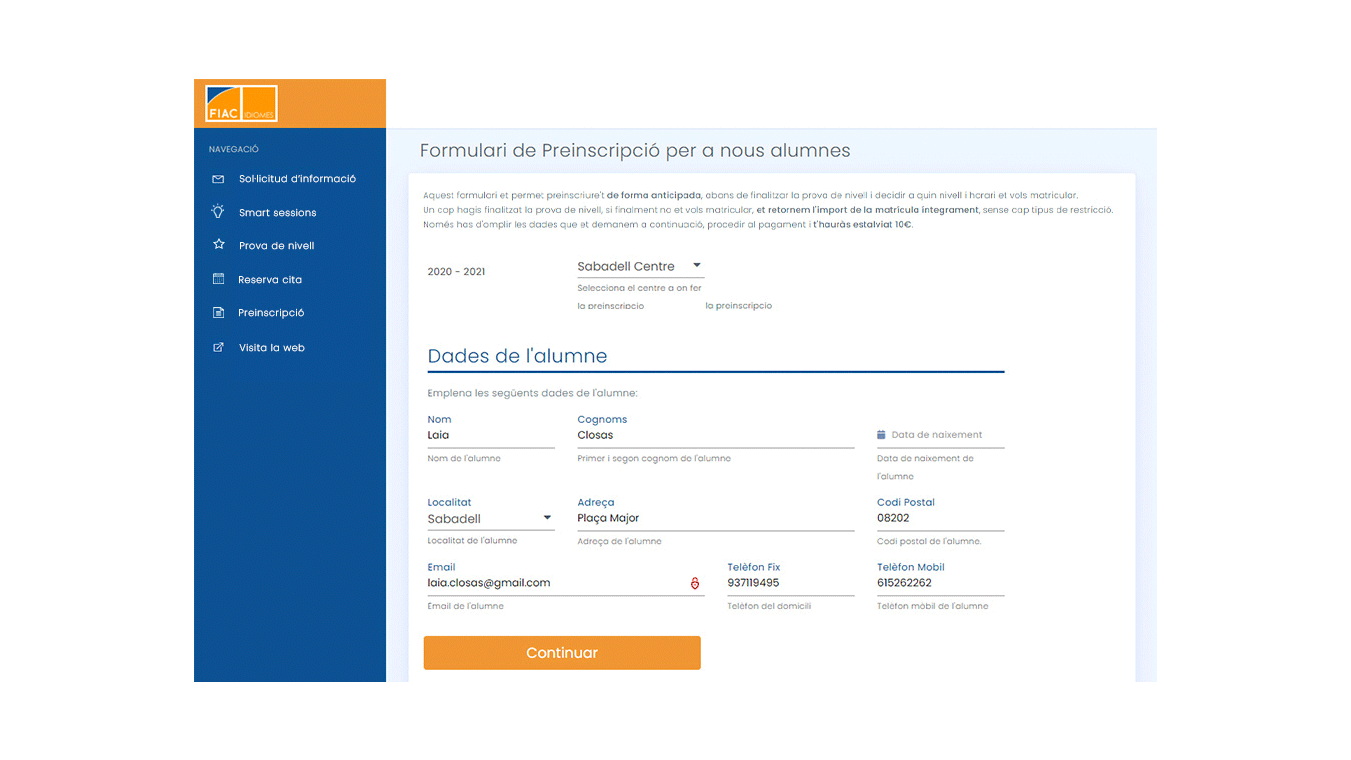1351x760 pixels.
Task: Click the chevron arrow beside Sabadell Centre
Action: pos(697,266)
